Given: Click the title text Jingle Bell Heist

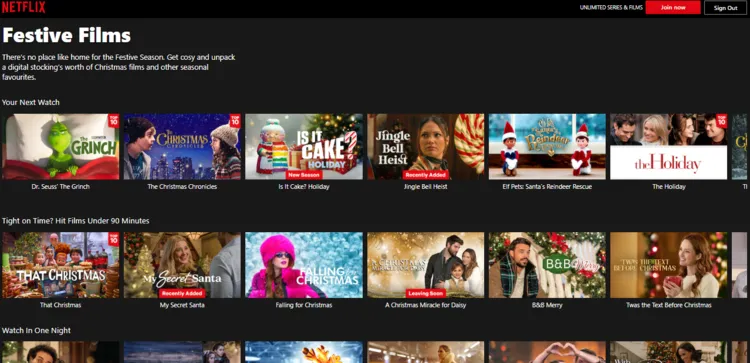Looking at the screenshot, I should click(426, 187).
